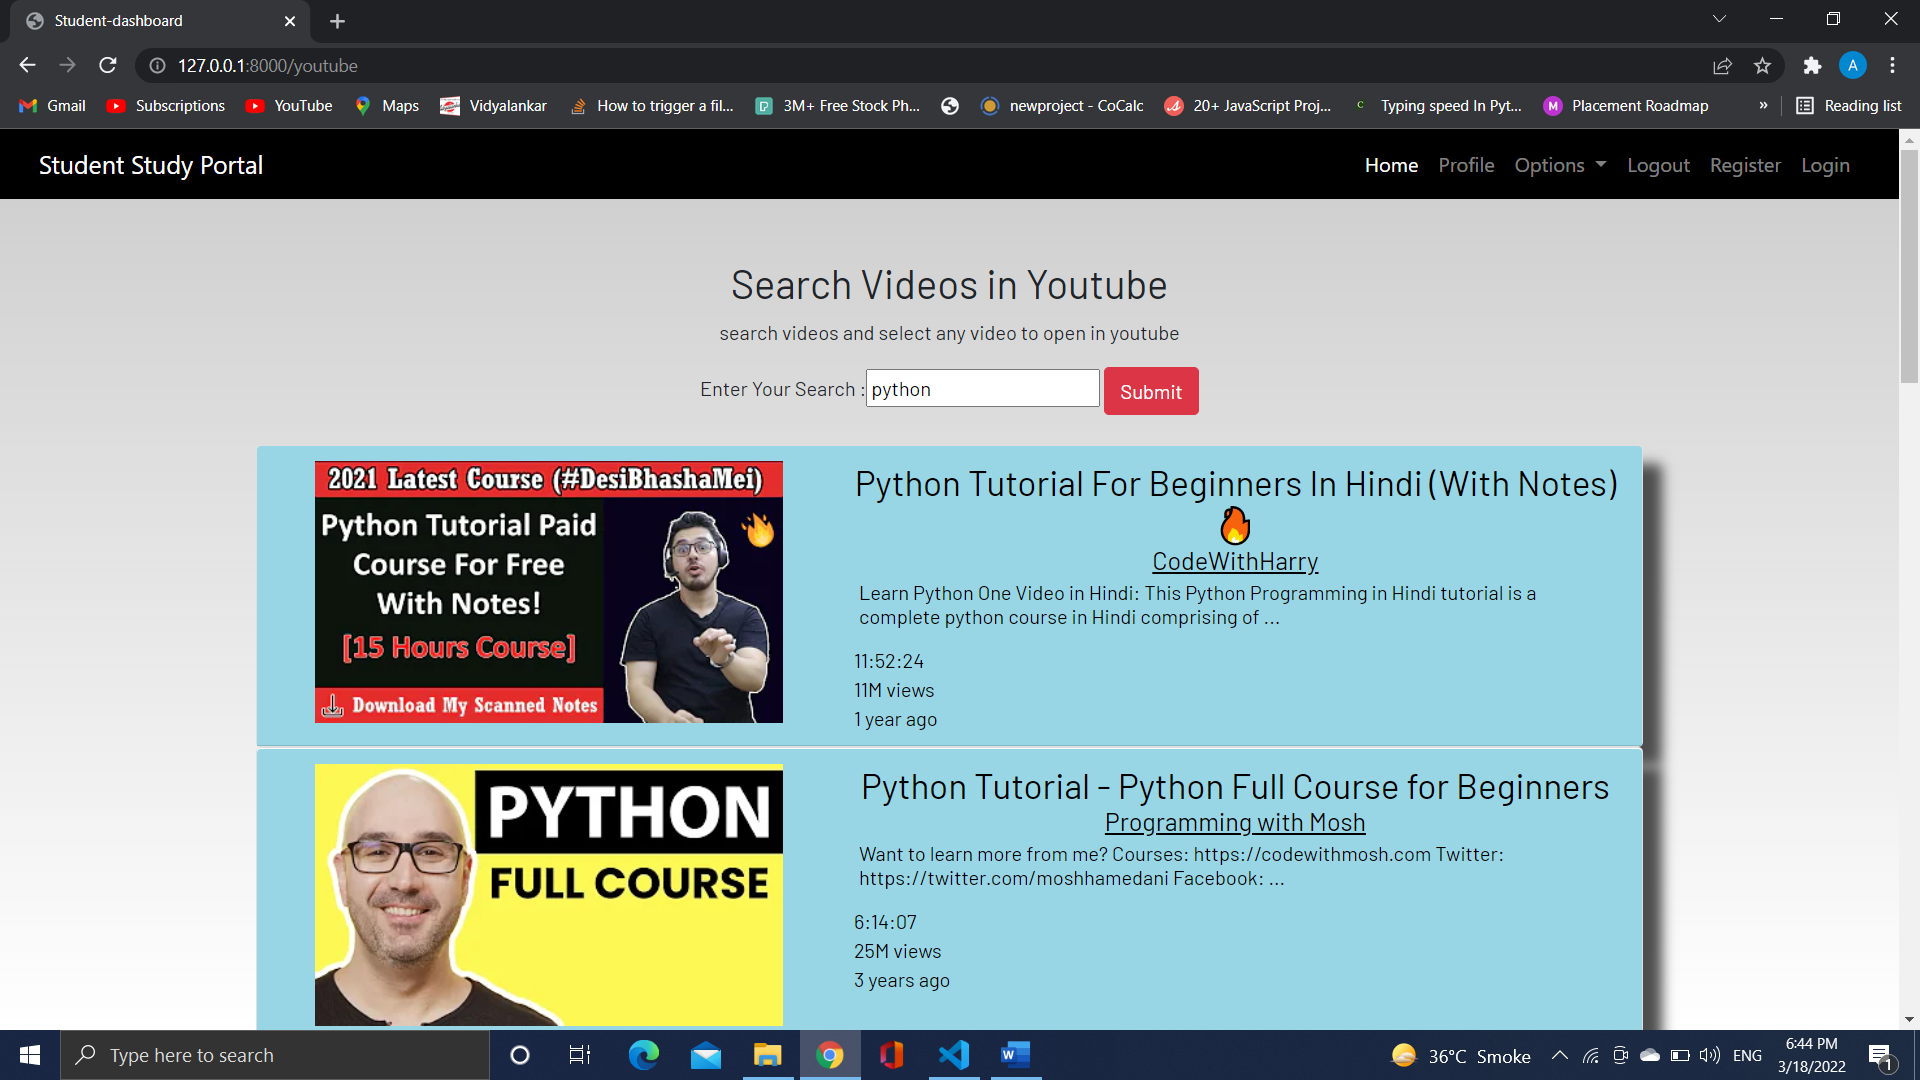Open the CodeWithHarry channel link
Viewport: 1920px width, 1080px height.
pos(1235,561)
